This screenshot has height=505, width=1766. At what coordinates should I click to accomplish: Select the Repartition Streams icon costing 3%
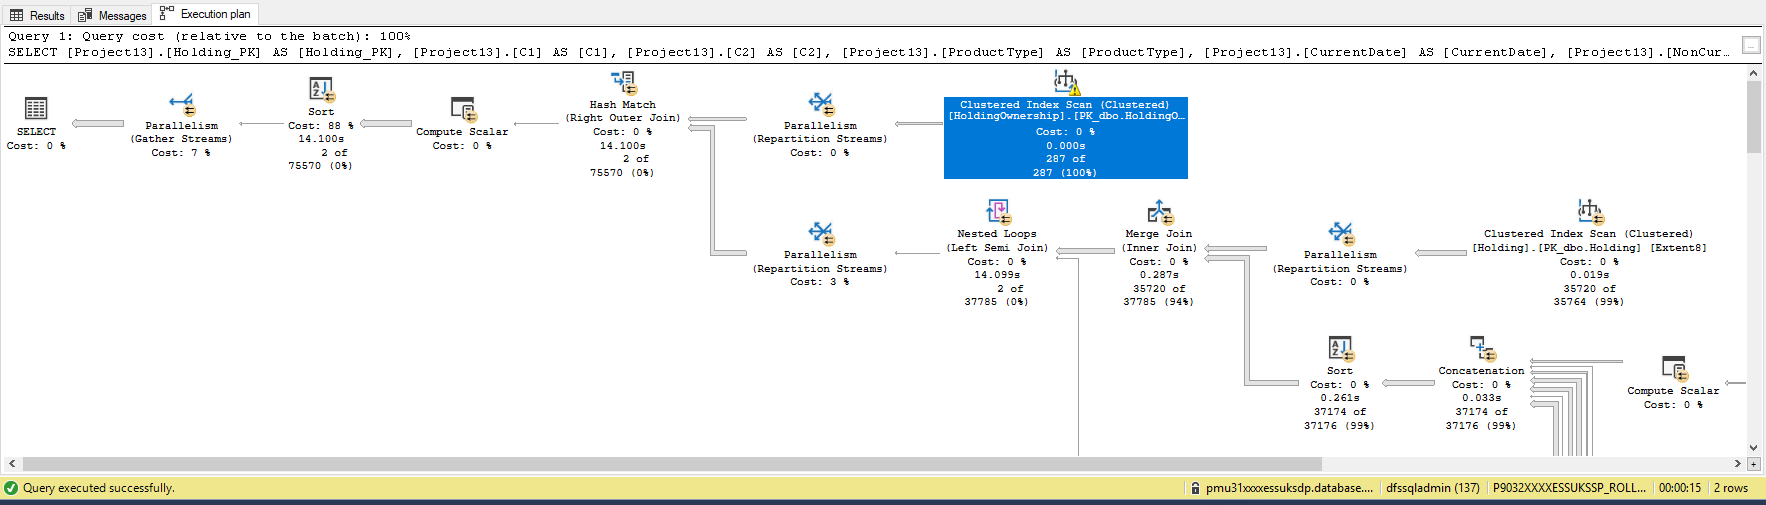[x=821, y=233]
